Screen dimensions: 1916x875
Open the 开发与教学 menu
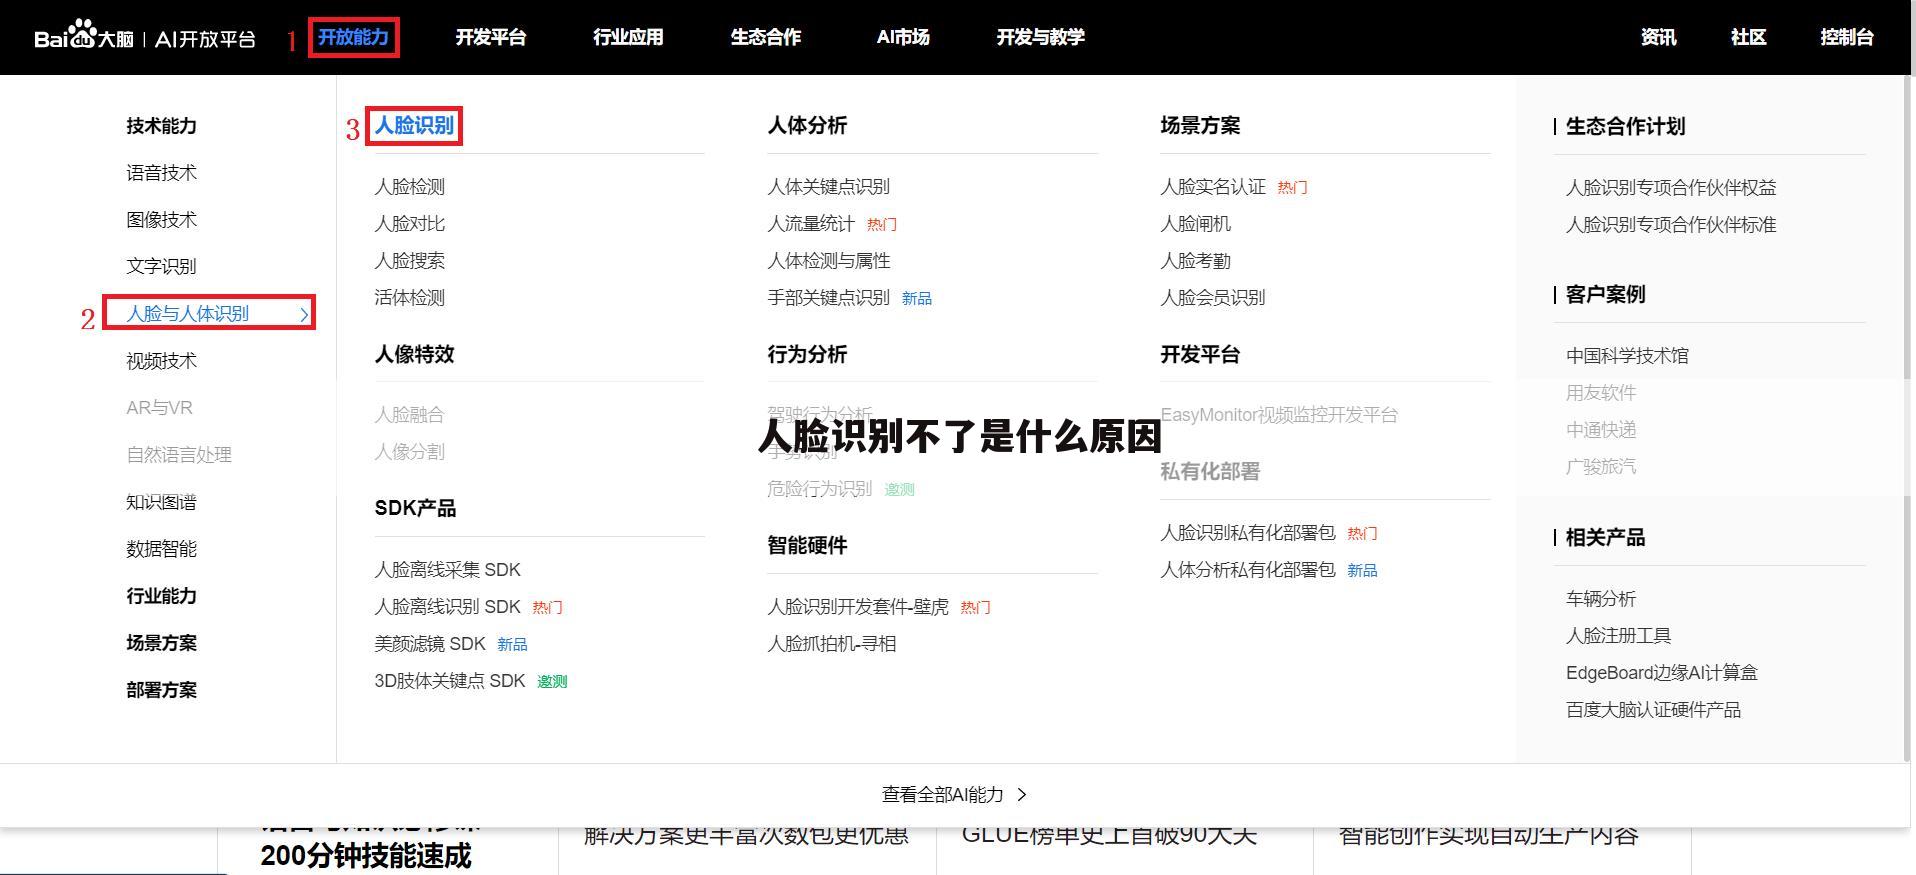[x=1041, y=37]
